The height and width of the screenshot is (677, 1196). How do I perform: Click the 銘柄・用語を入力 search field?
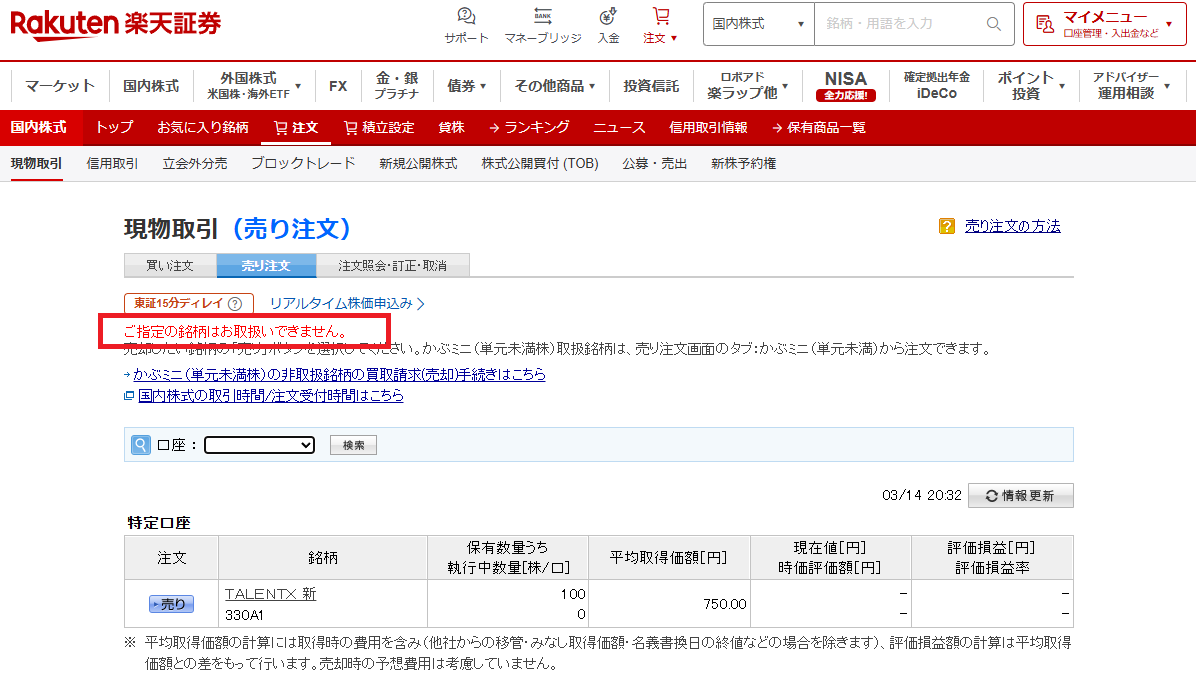tap(900, 24)
